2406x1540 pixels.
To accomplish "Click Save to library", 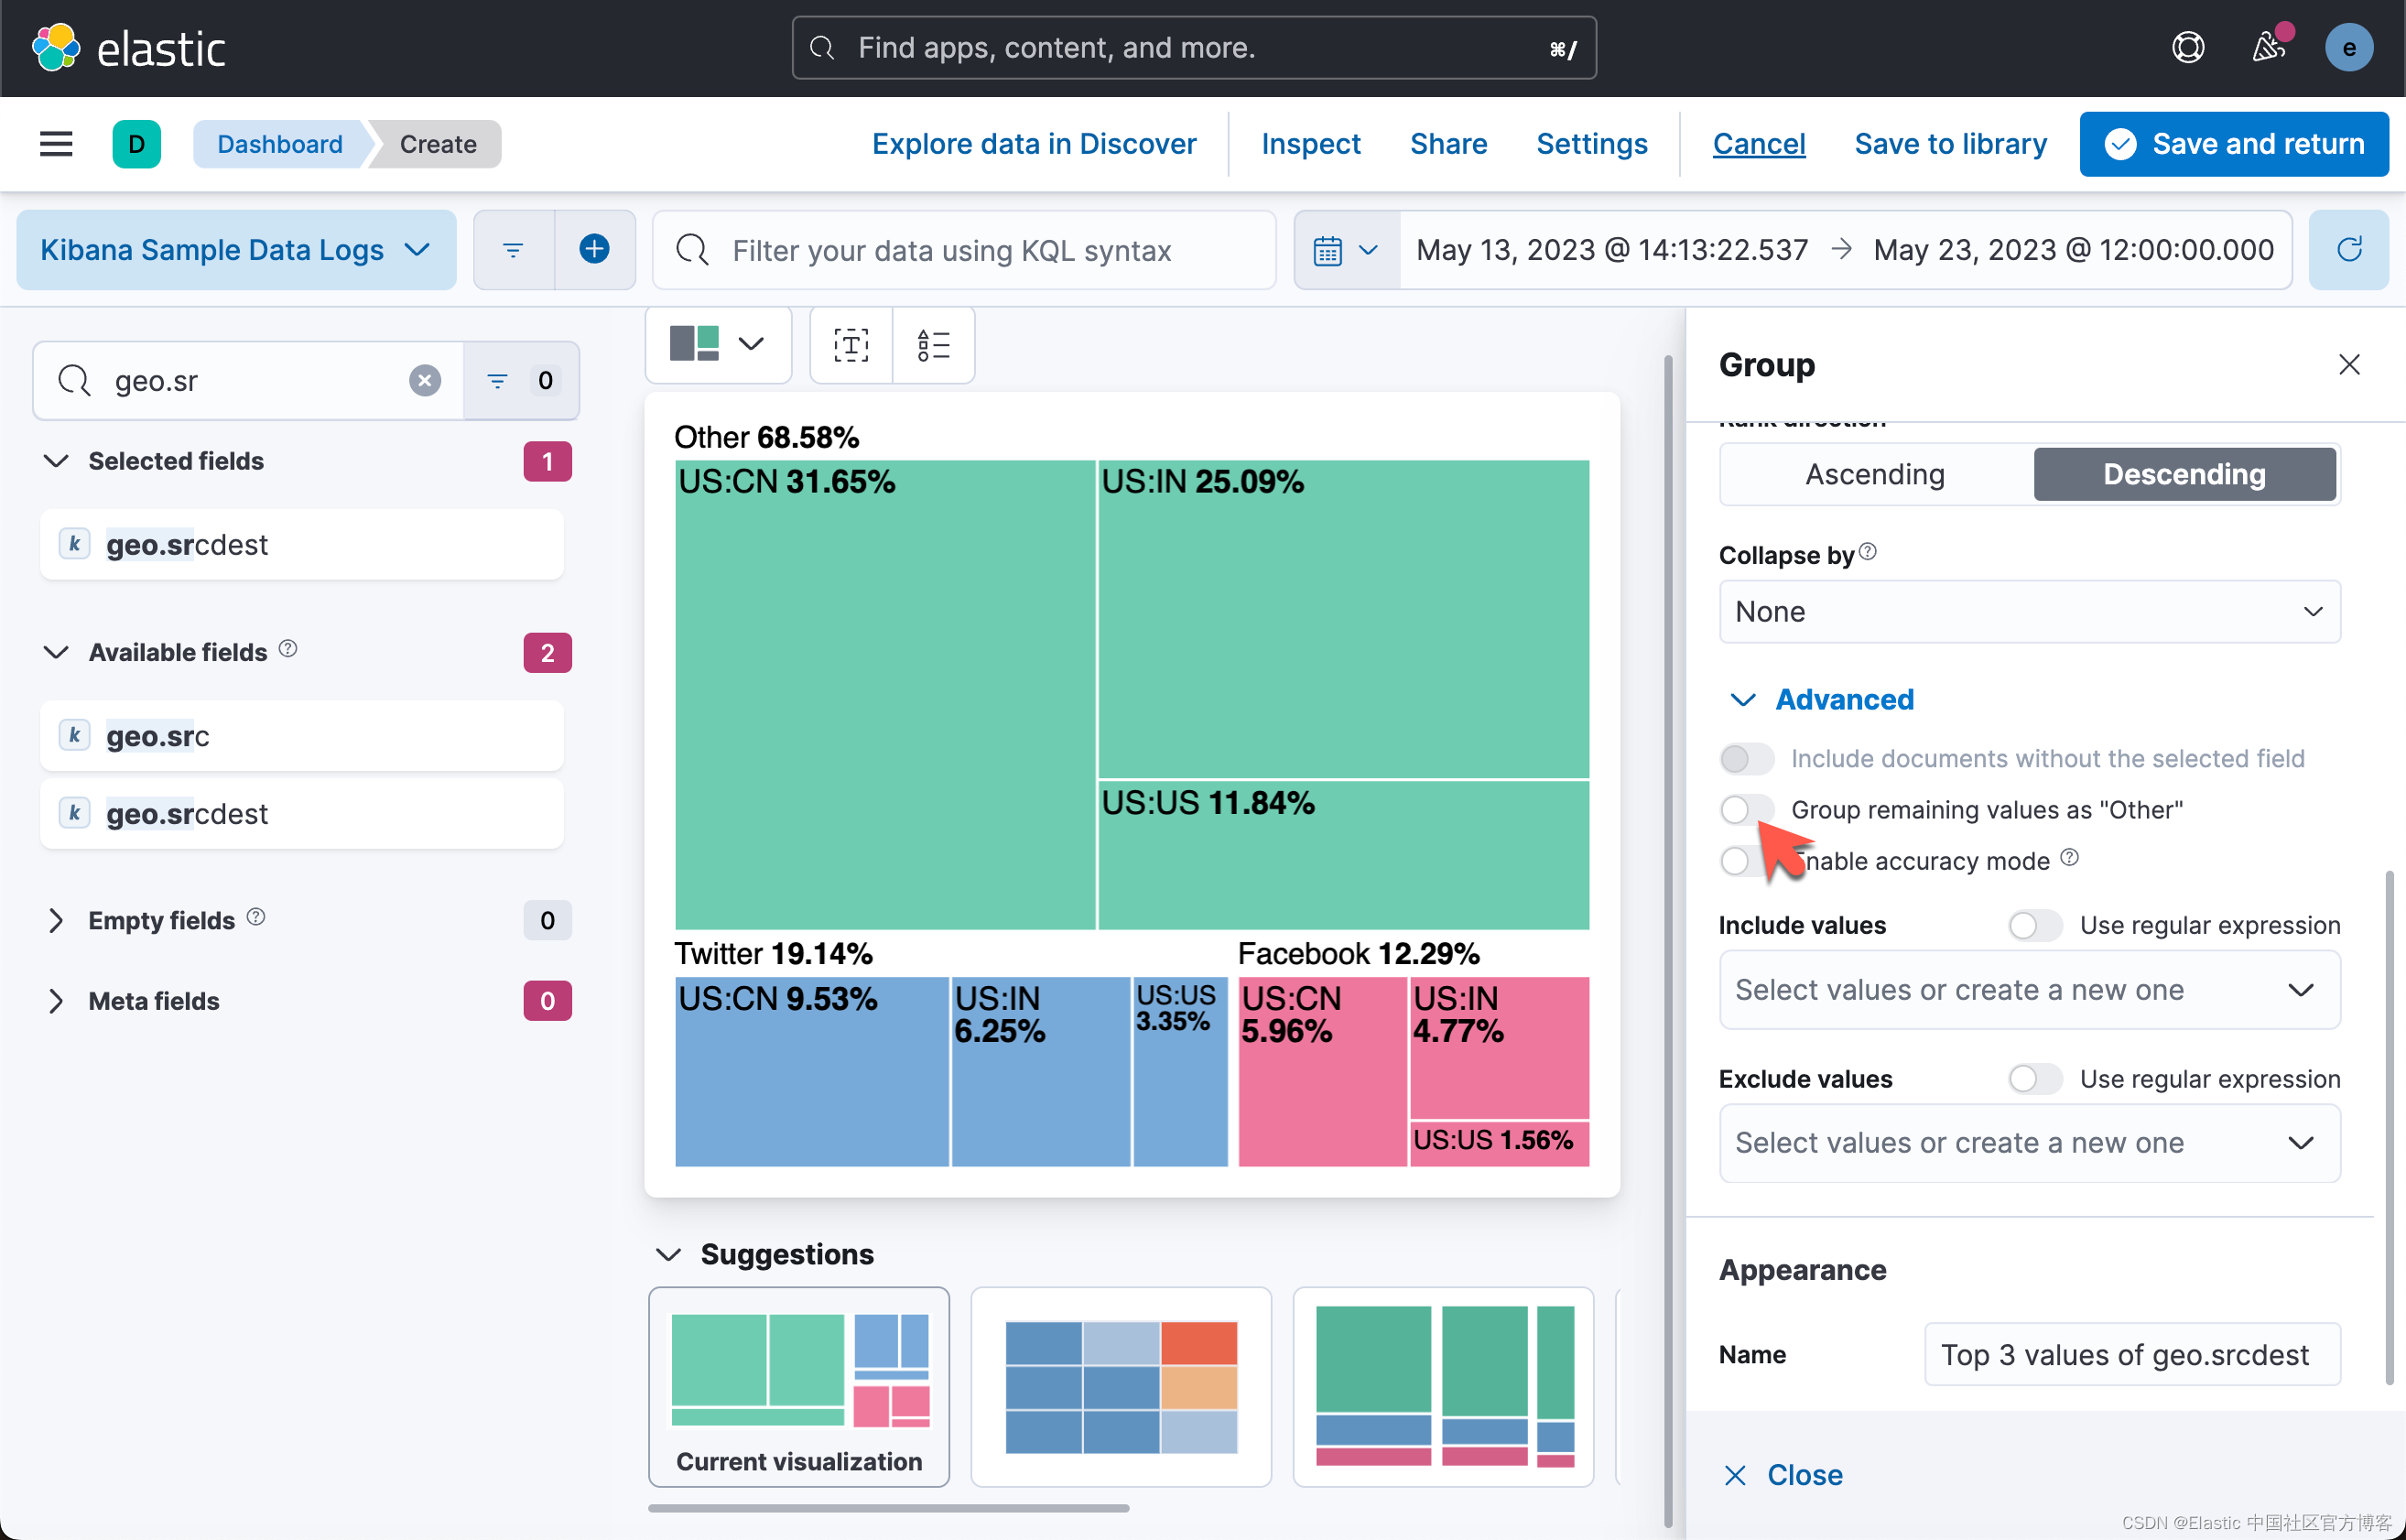I will (x=1950, y=144).
